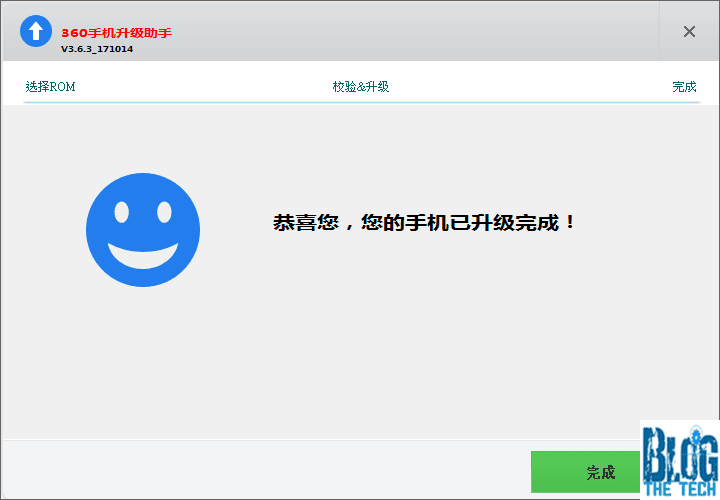This screenshot has width=720, height=500.
Task: Click the version label V3.6.3_171014
Action: point(97,48)
